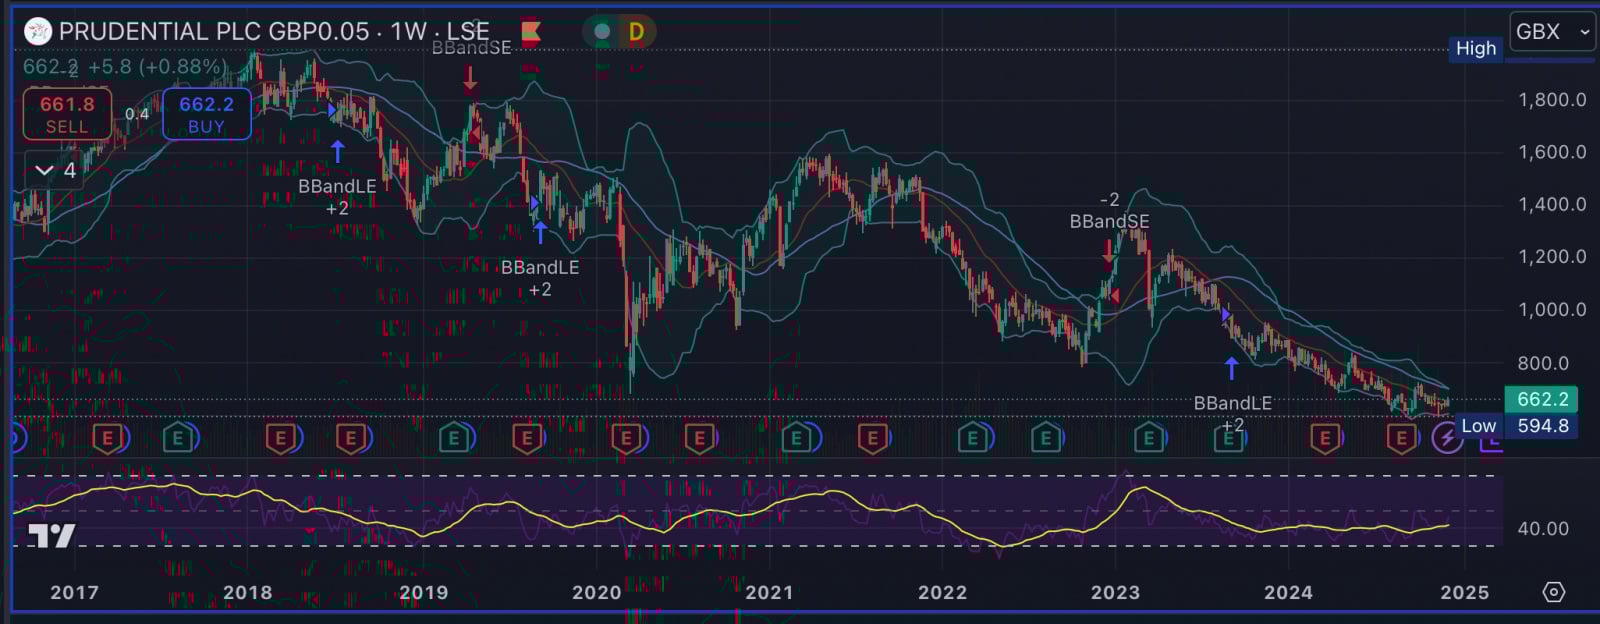The width and height of the screenshot is (1600, 624).
Task: Click the 1,400.0 price axis label
Action: (1552, 205)
